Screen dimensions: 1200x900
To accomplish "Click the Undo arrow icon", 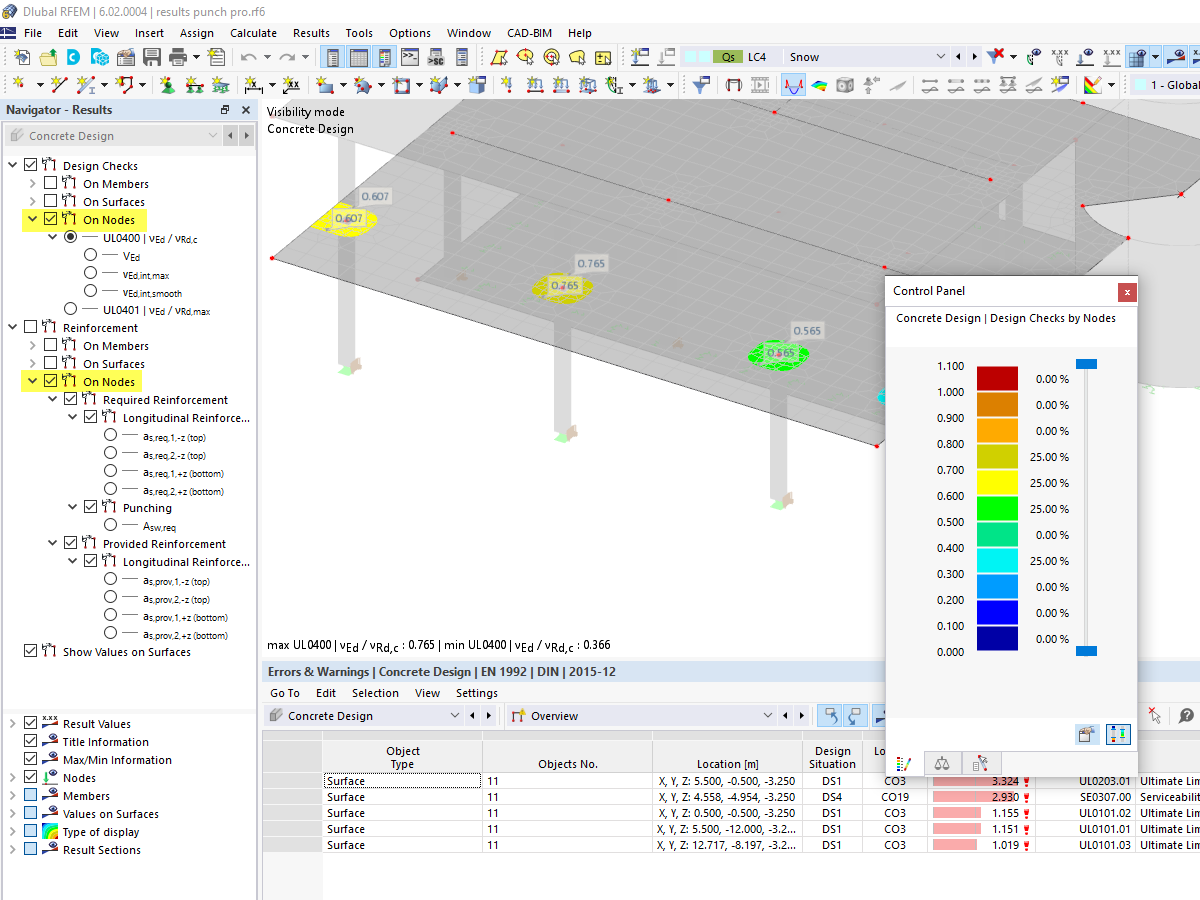I will tap(248, 57).
